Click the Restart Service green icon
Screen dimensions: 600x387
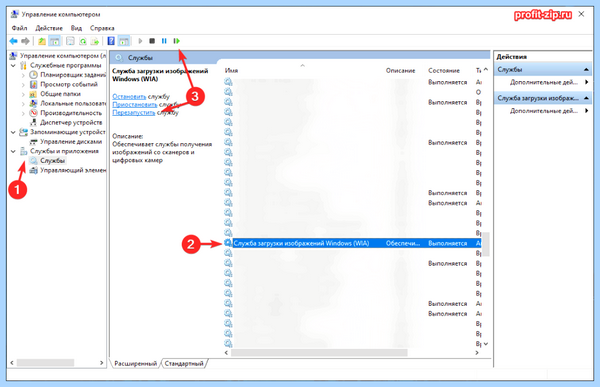pyautogui.click(x=176, y=41)
